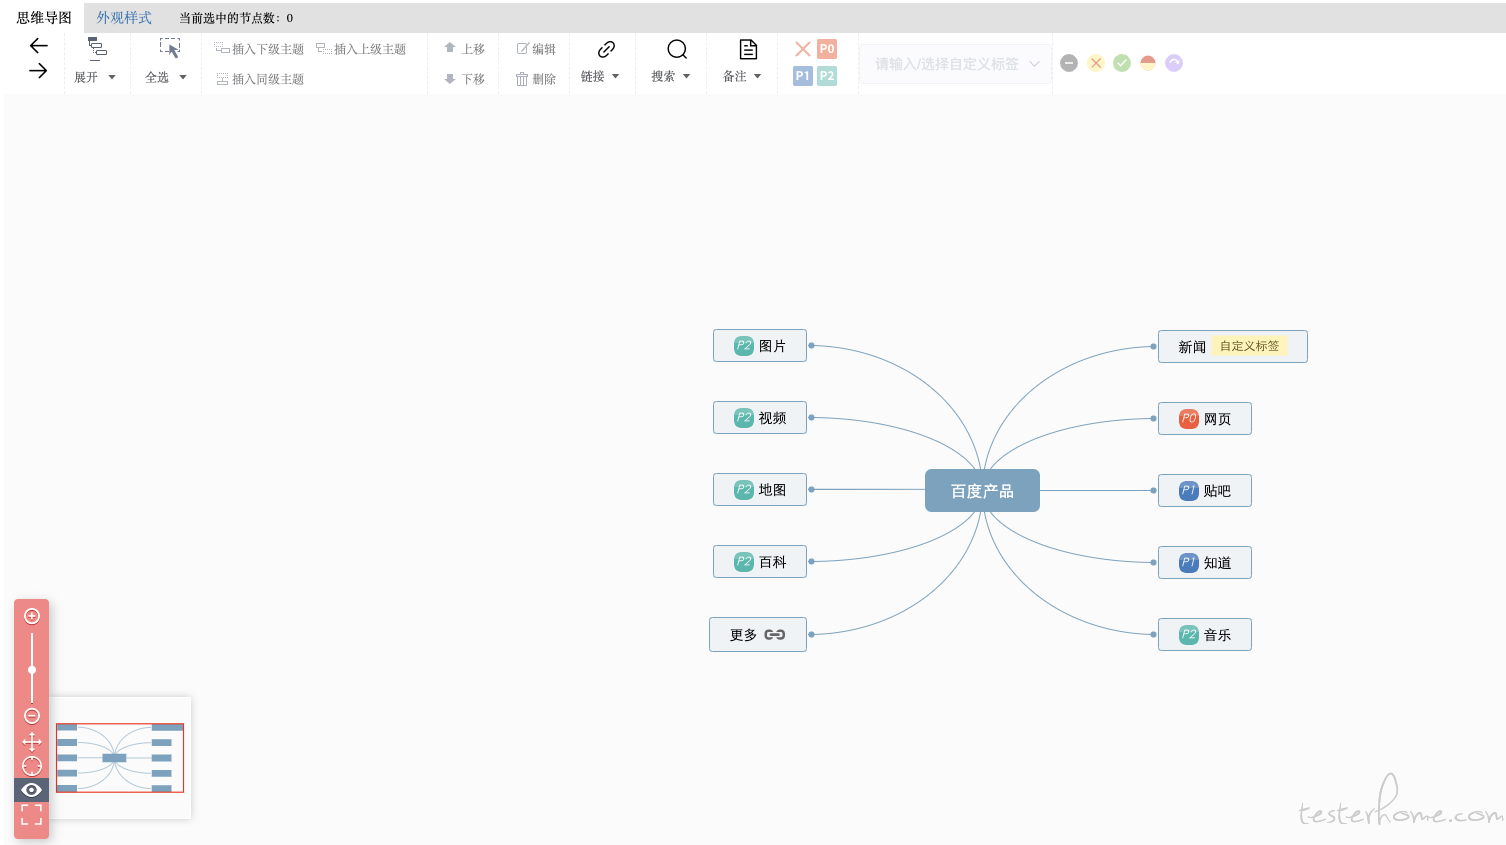Click the P1 badge on 知道
1506x845 pixels.
(1188, 563)
